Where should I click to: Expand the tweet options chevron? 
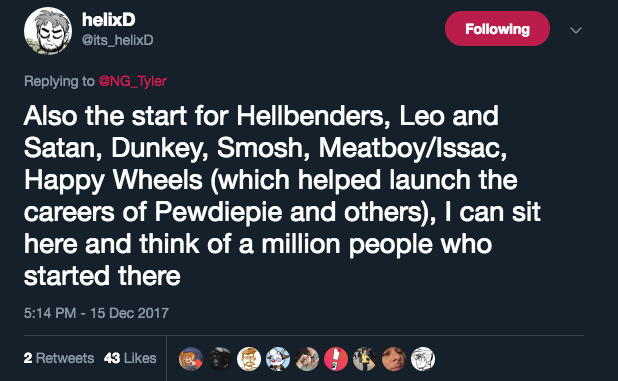click(576, 30)
